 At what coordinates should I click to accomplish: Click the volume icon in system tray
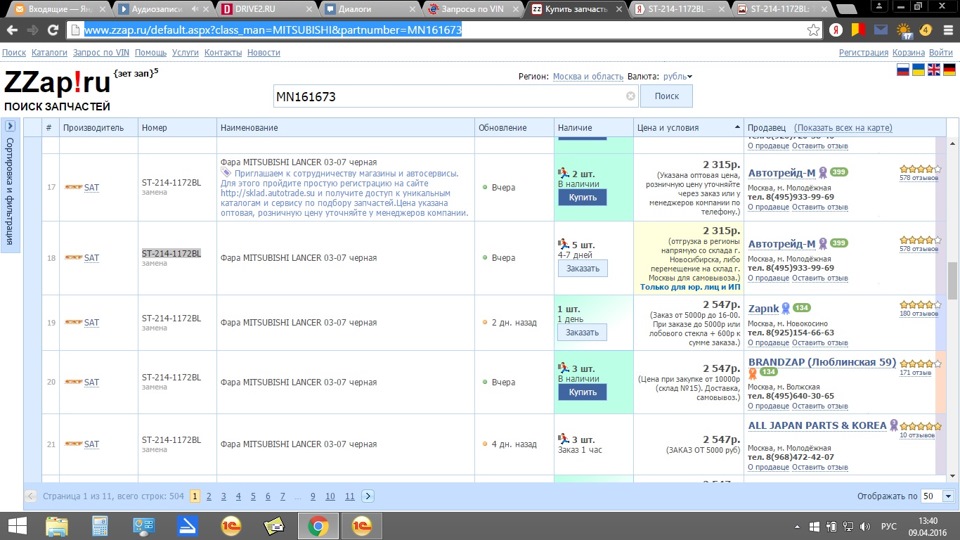864,527
